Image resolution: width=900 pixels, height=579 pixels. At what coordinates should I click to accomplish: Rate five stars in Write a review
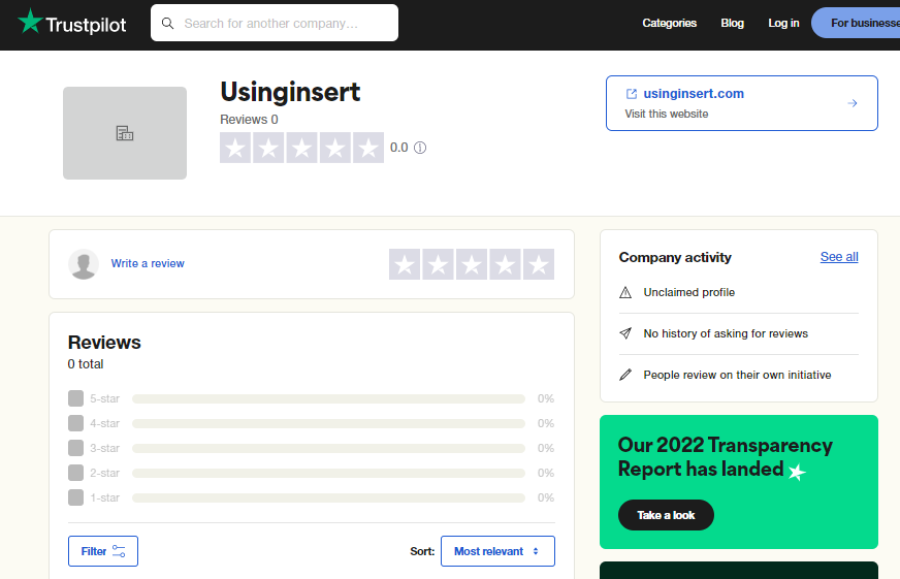click(x=538, y=265)
